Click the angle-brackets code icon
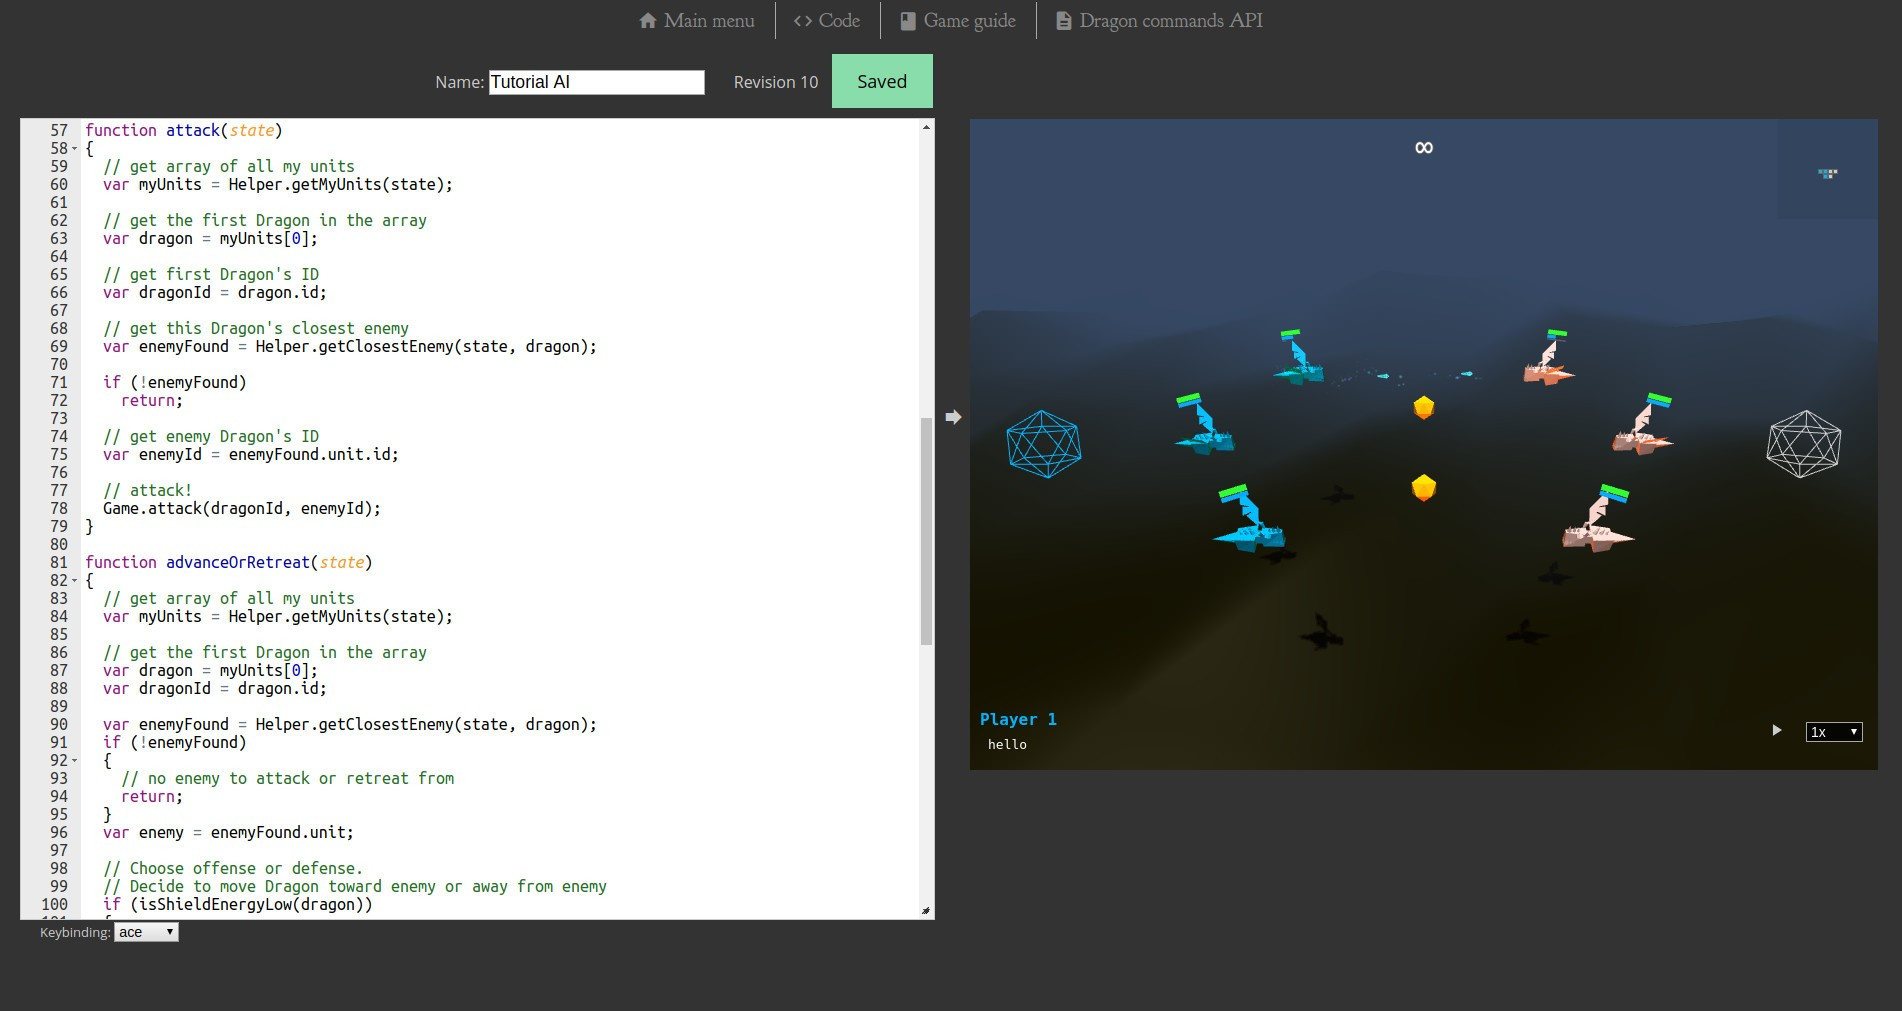 pyautogui.click(x=803, y=20)
